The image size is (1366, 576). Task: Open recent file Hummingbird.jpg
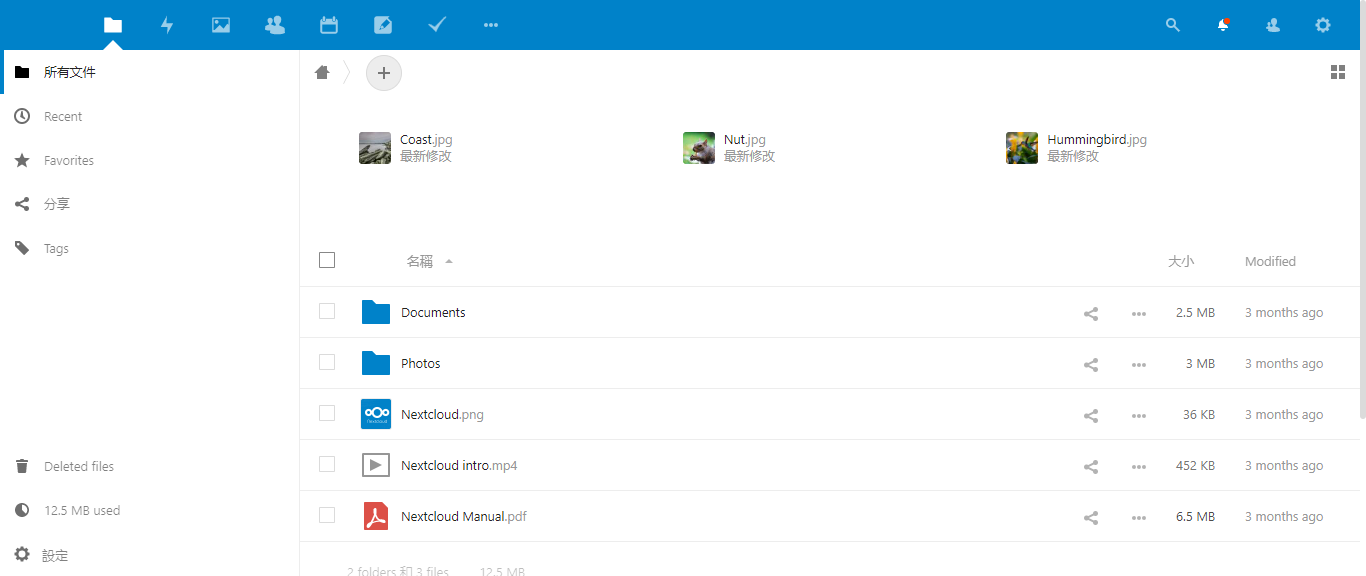[1097, 140]
